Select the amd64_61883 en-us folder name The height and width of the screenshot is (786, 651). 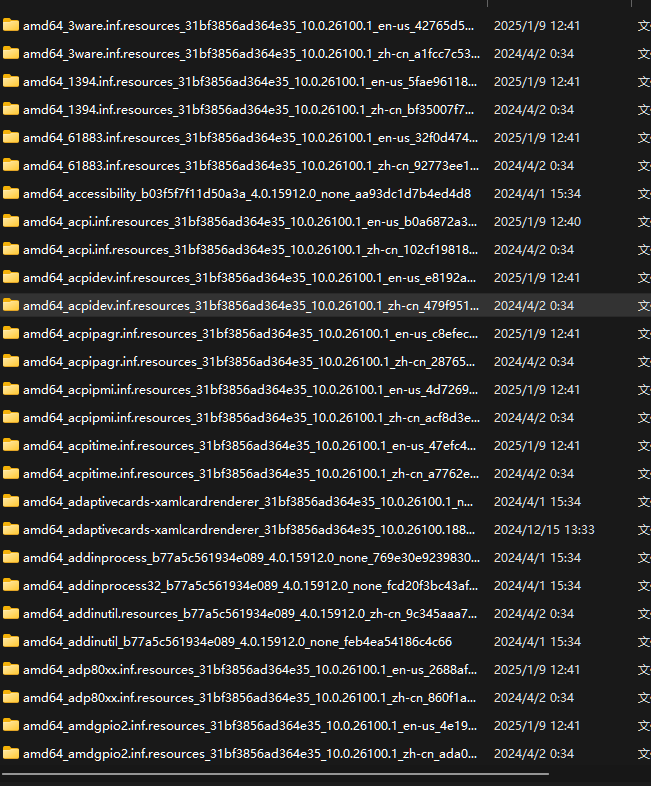tap(250, 137)
